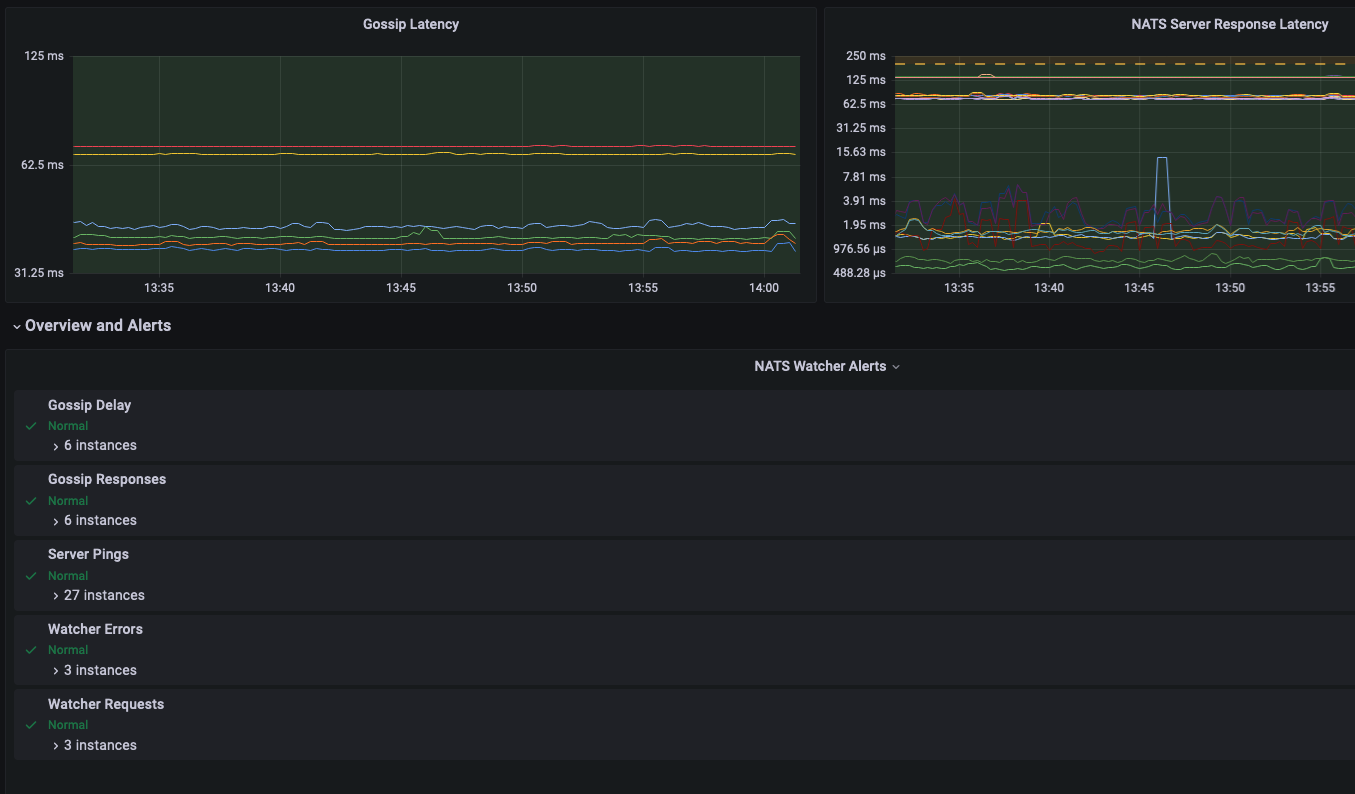
Task: Click Normal status under Server Pings
Action: coord(68,576)
